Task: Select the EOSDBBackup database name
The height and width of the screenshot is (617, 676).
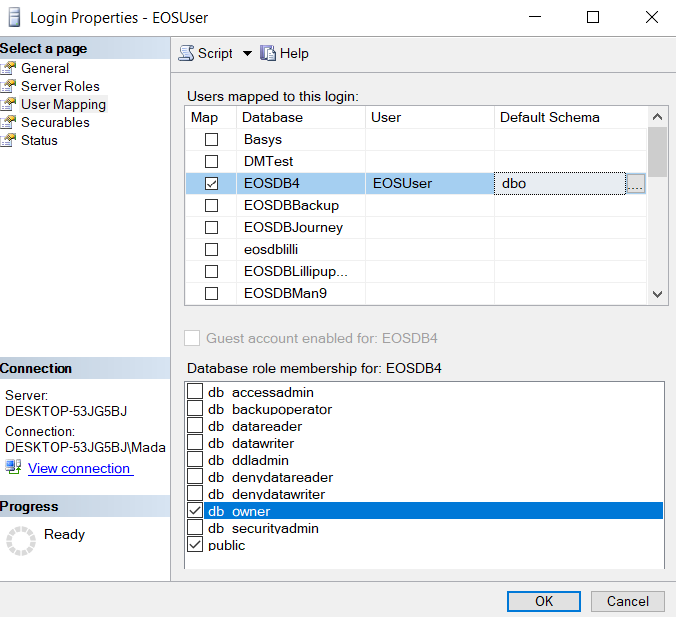Action: pyautogui.click(x=291, y=206)
